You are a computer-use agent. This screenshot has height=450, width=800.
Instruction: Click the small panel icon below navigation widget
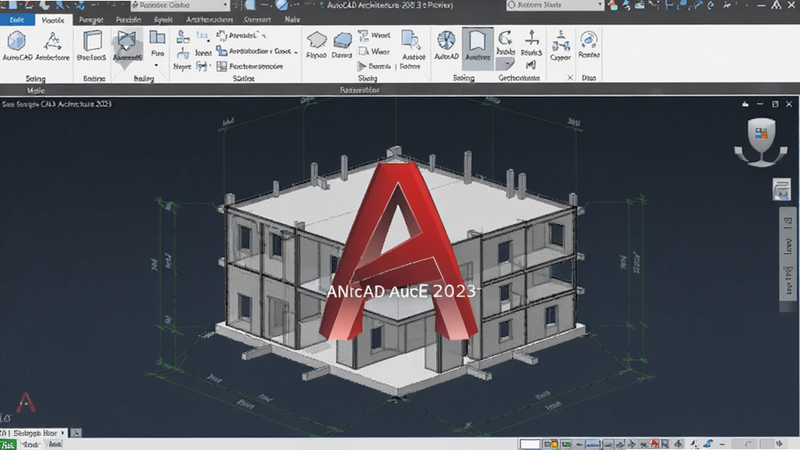click(x=781, y=189)
